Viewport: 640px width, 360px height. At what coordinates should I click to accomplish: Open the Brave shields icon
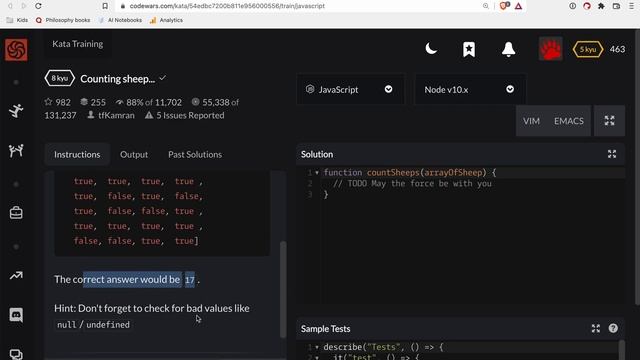point(504,6)
